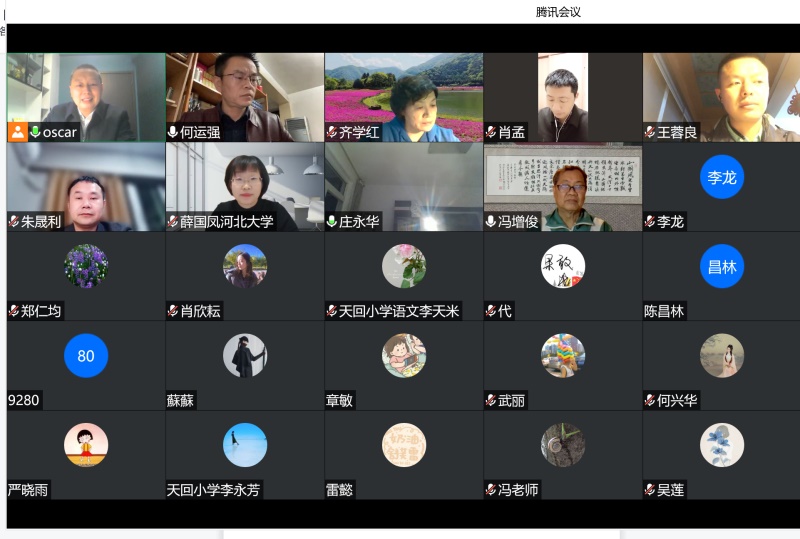
Task: Click the muted mic icon beside 吴莲
Action: click(650, 490)
